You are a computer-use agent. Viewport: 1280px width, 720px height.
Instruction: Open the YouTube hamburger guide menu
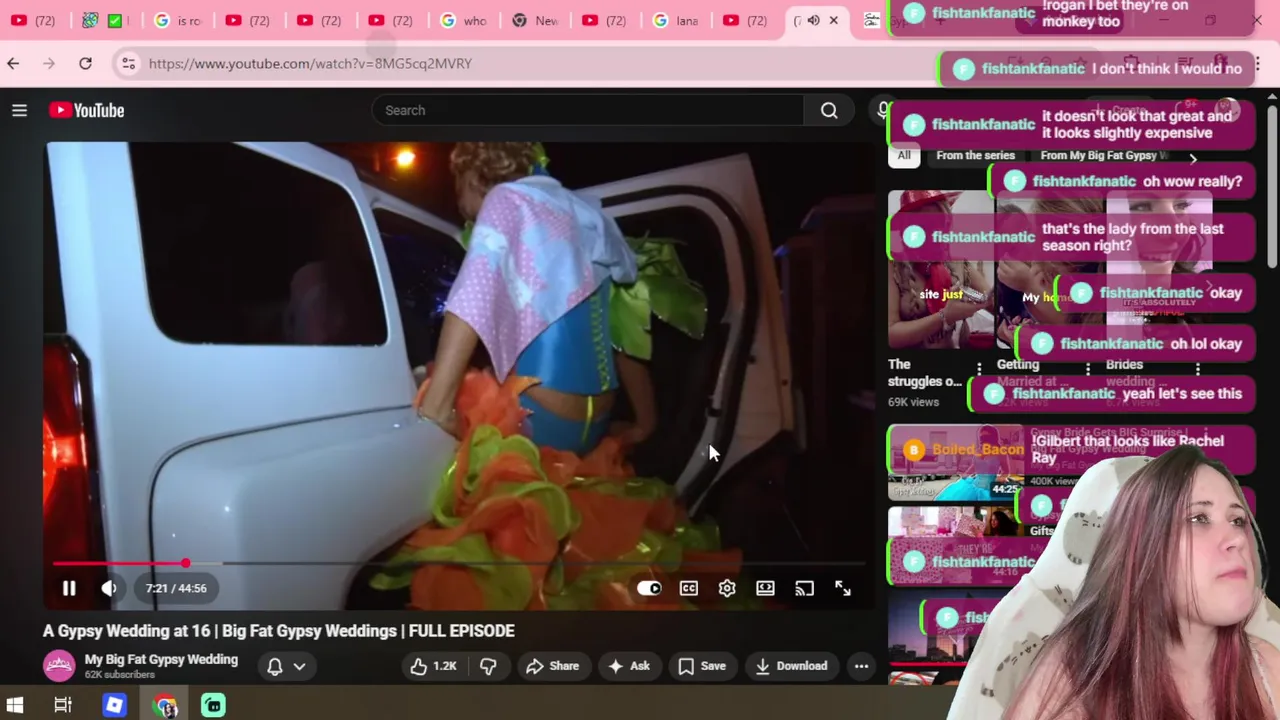tap(19, 110)
